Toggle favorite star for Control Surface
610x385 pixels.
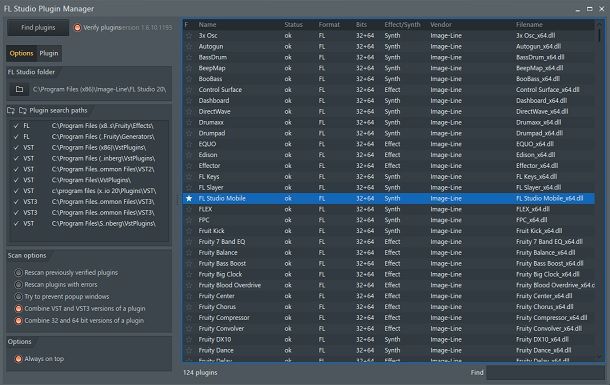click(189, 90)
